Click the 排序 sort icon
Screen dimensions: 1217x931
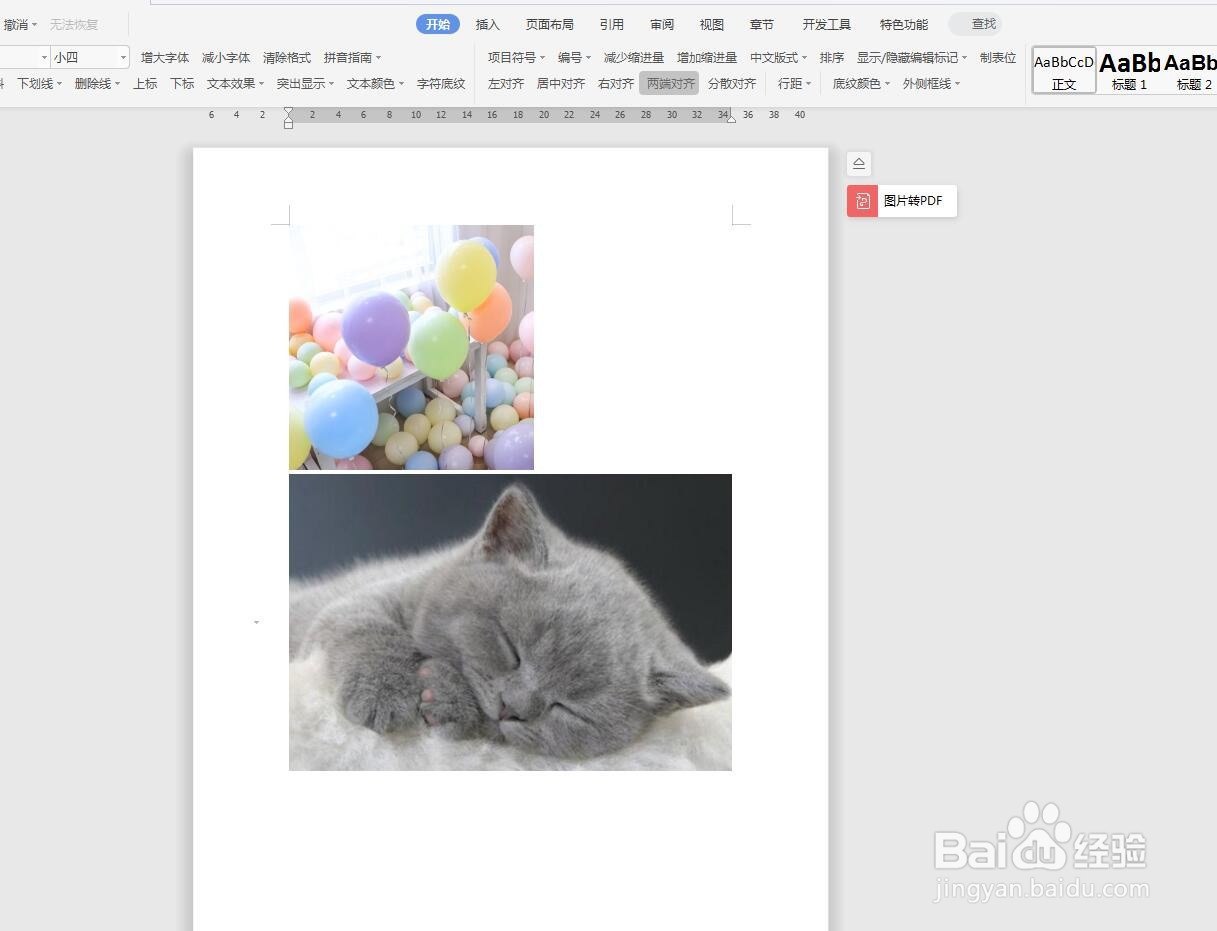pos(831,57)
